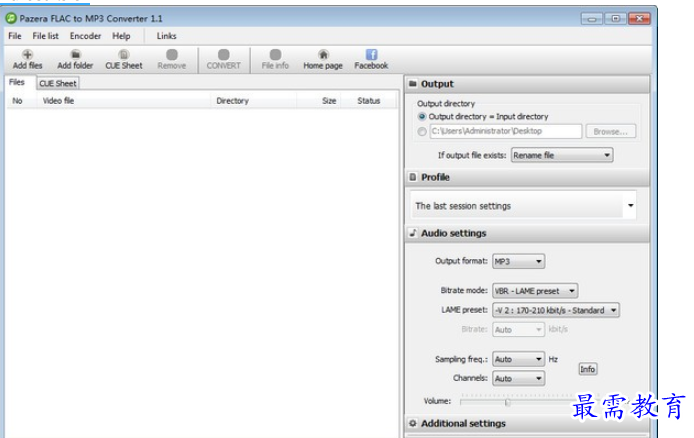Open the Channels dropdown
Image resolution: width=694 pixels, height=438 pixels.
pos(518,379)
